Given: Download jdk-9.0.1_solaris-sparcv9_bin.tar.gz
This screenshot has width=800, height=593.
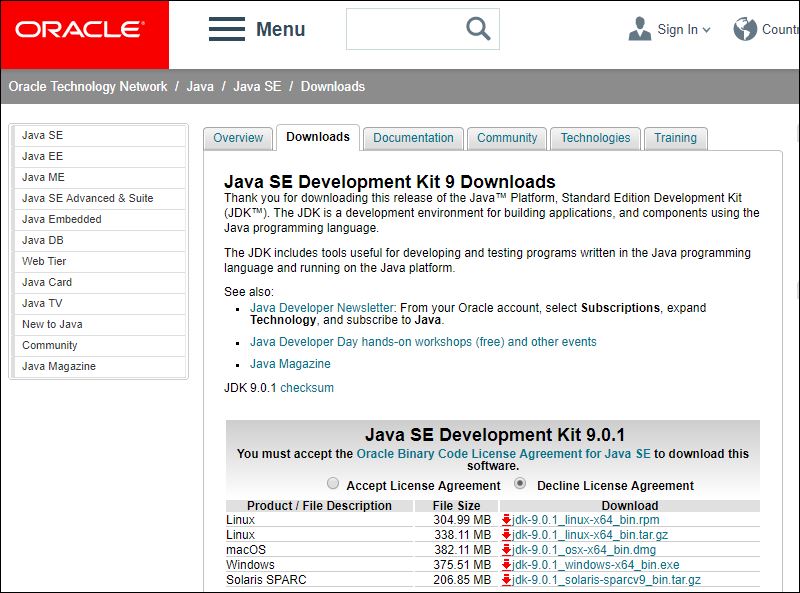Looking at the screenshot, I should (x=606, y=580).
